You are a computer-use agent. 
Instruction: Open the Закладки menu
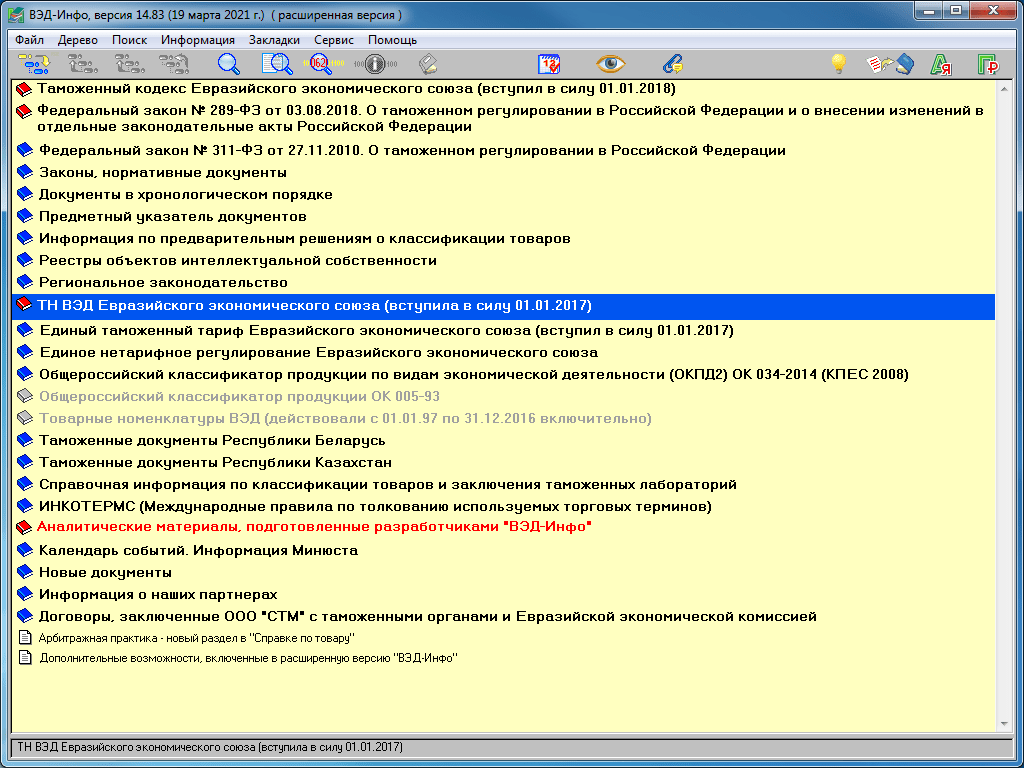tap(275, 40)
